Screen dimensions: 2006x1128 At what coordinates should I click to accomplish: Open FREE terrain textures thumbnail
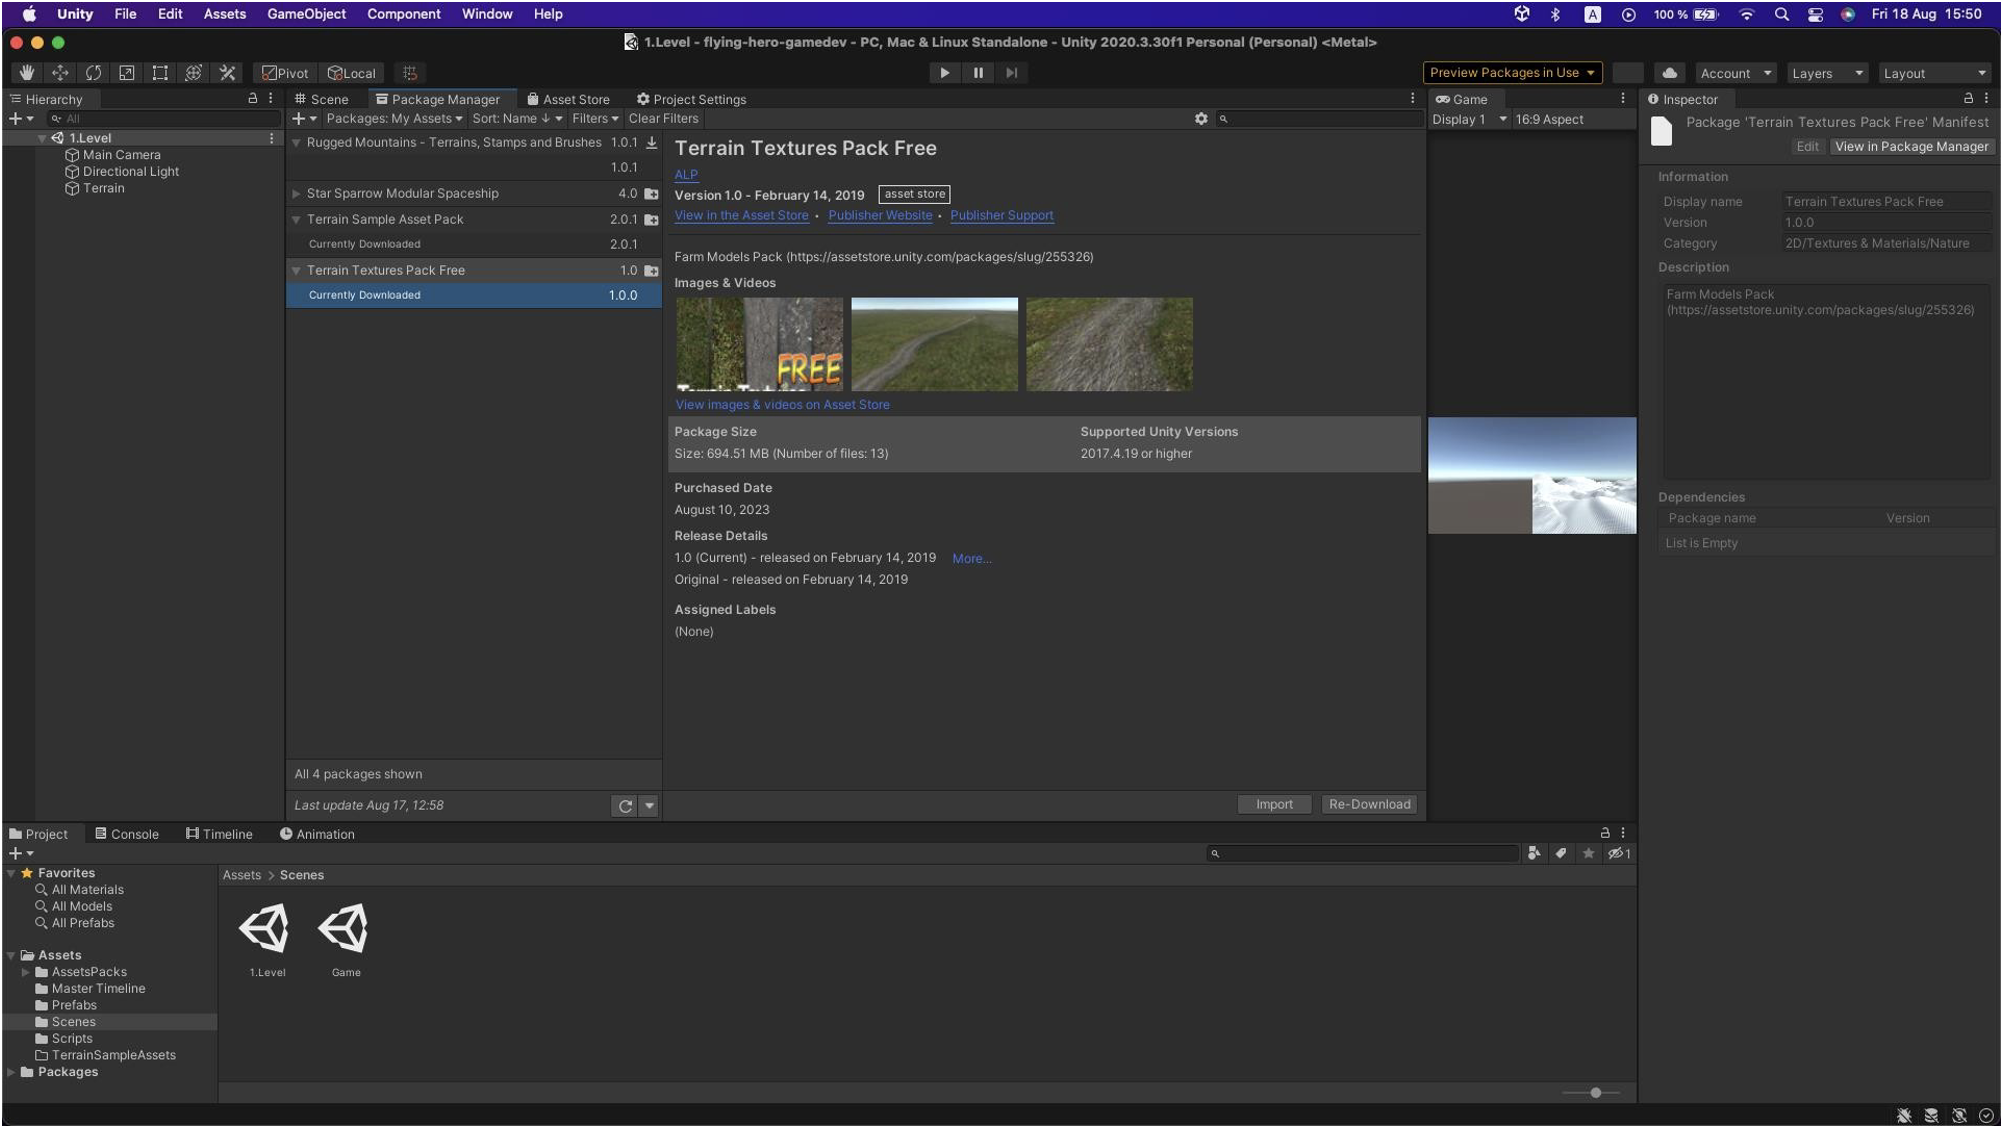759,344
